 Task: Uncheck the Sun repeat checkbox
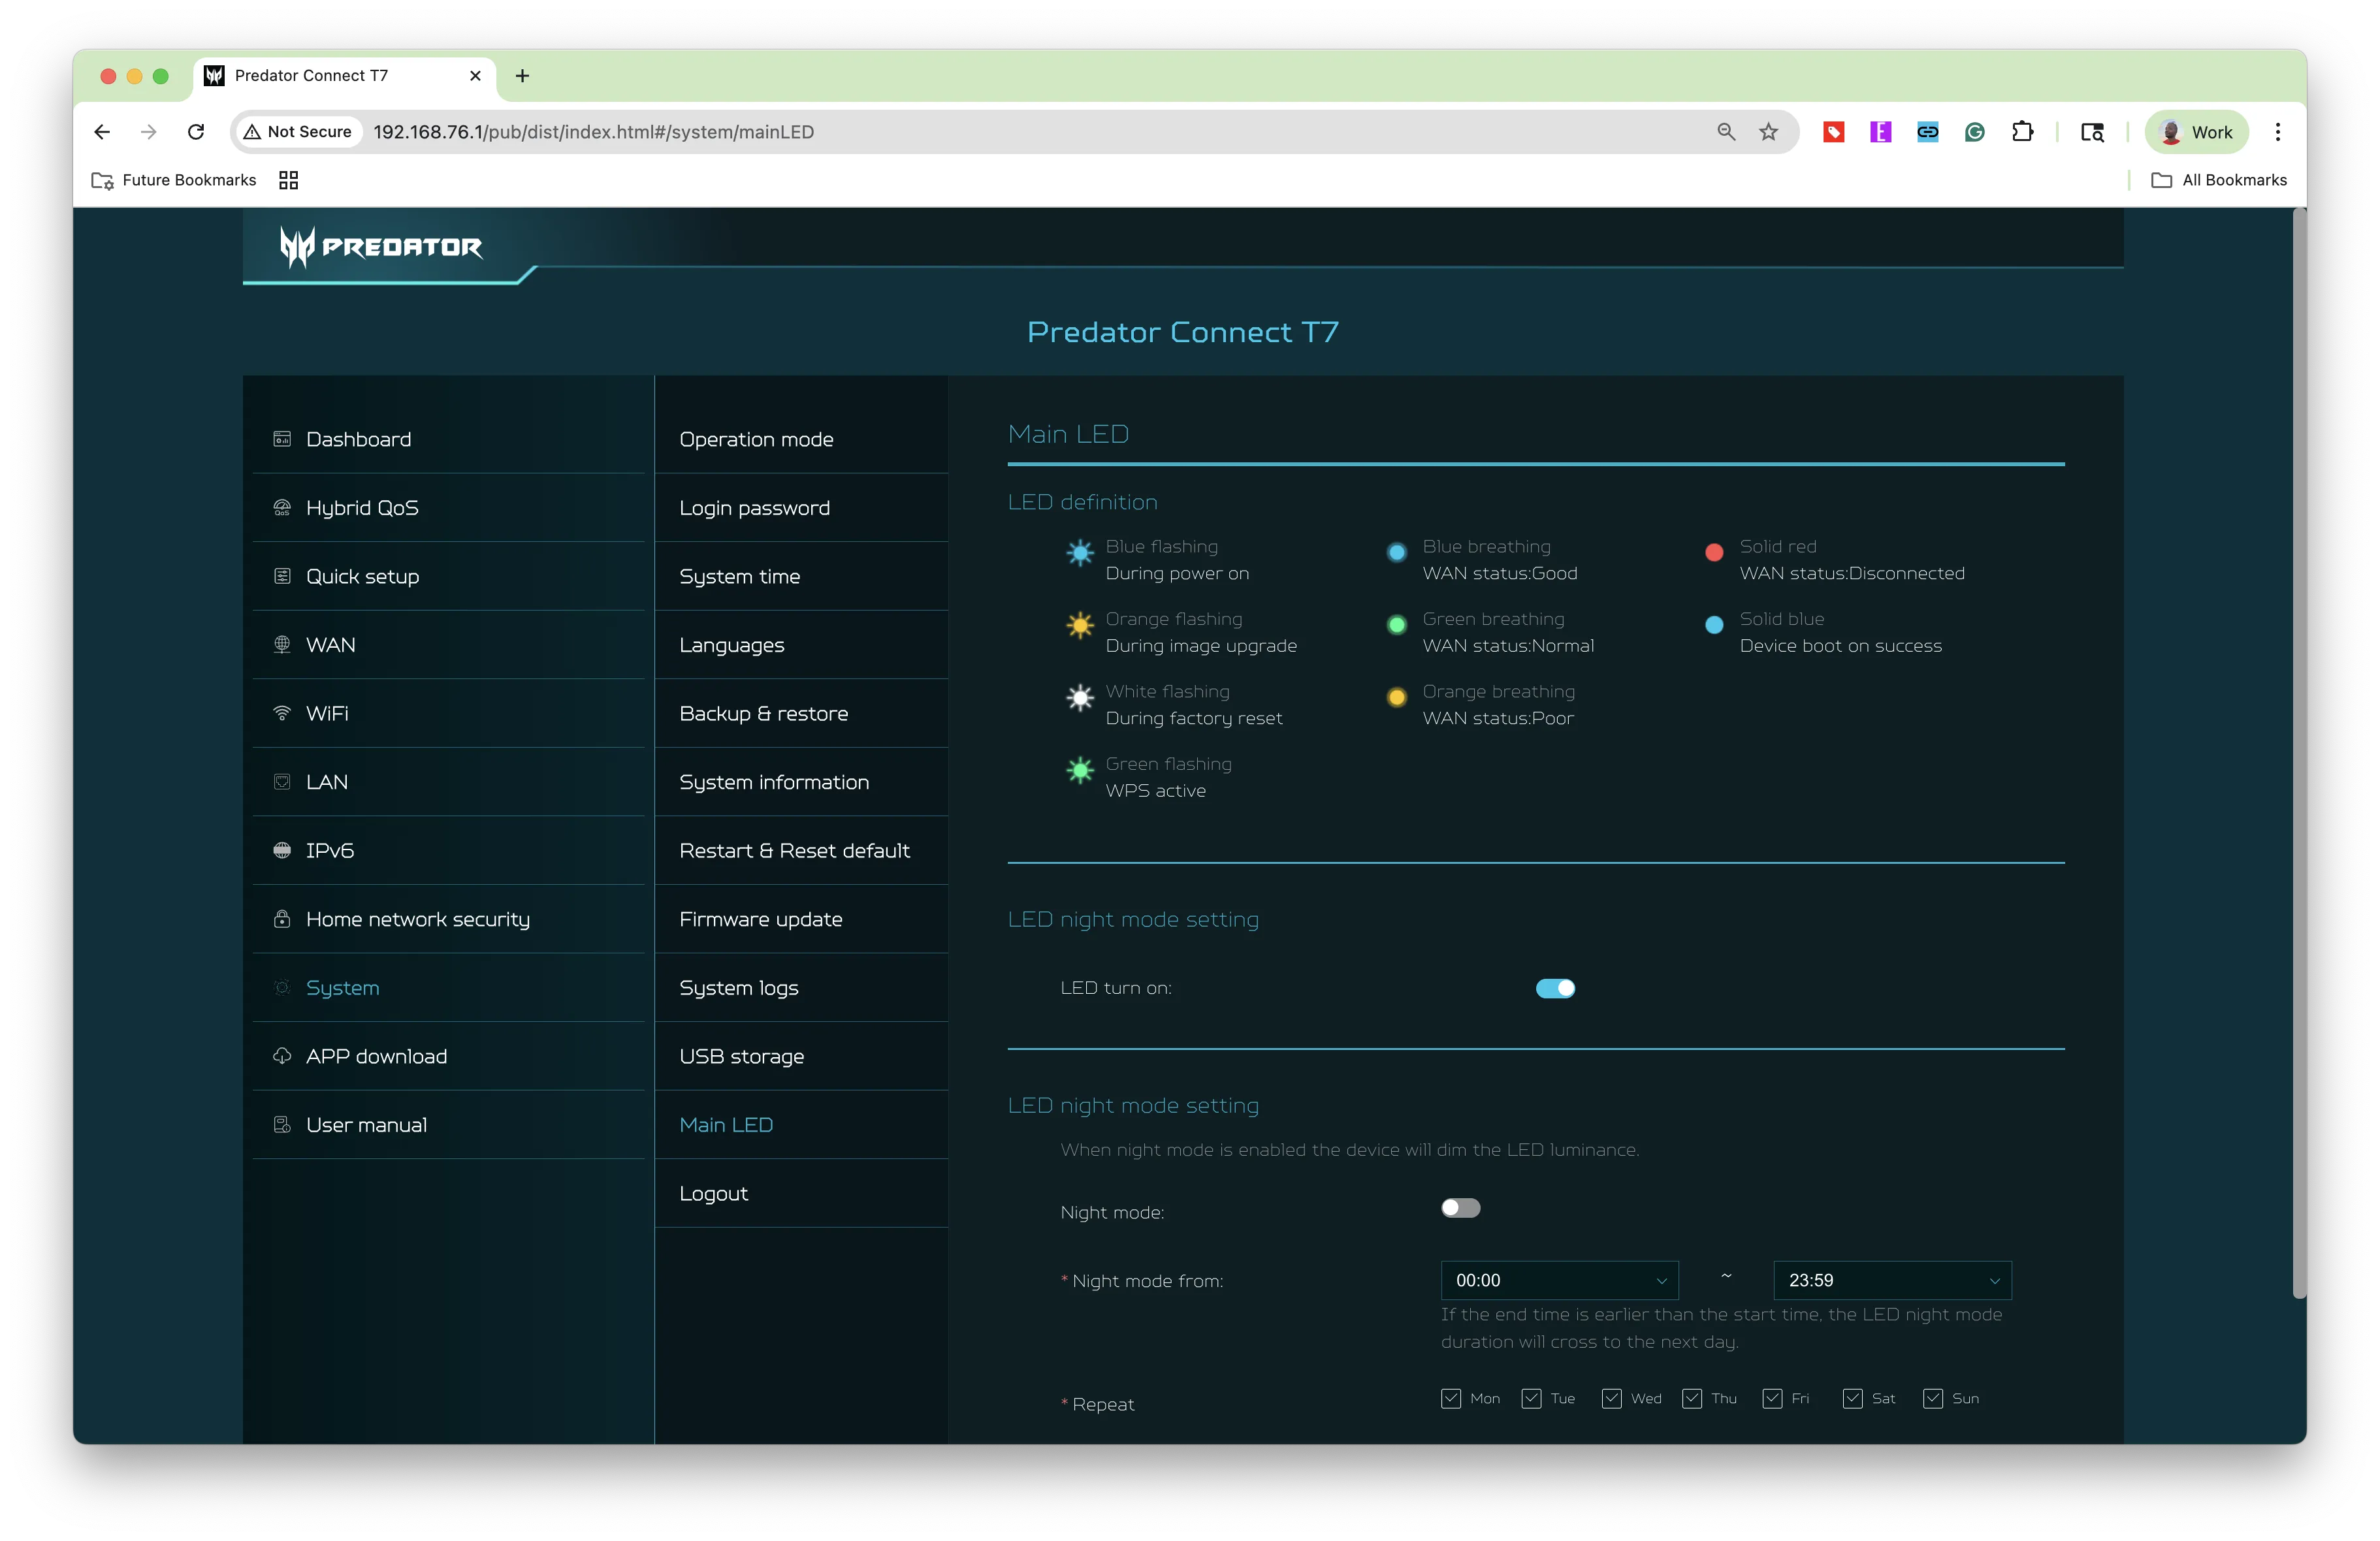[x=1933, y=1398]
